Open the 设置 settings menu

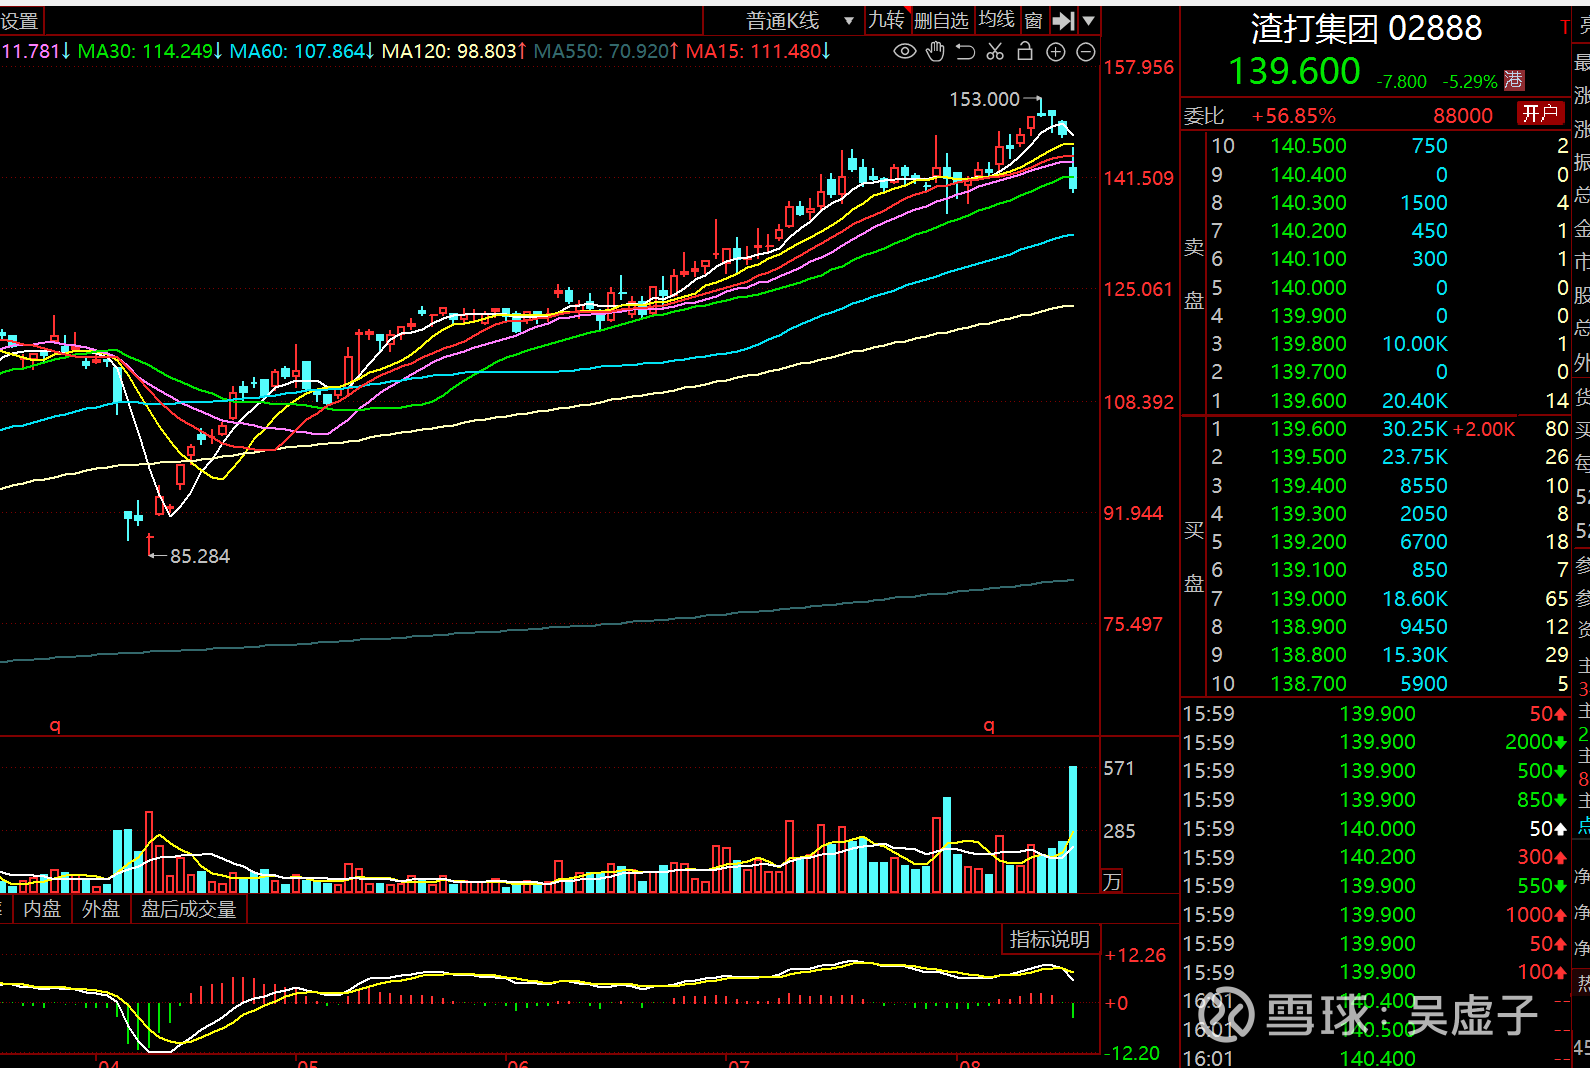point(20,20)
